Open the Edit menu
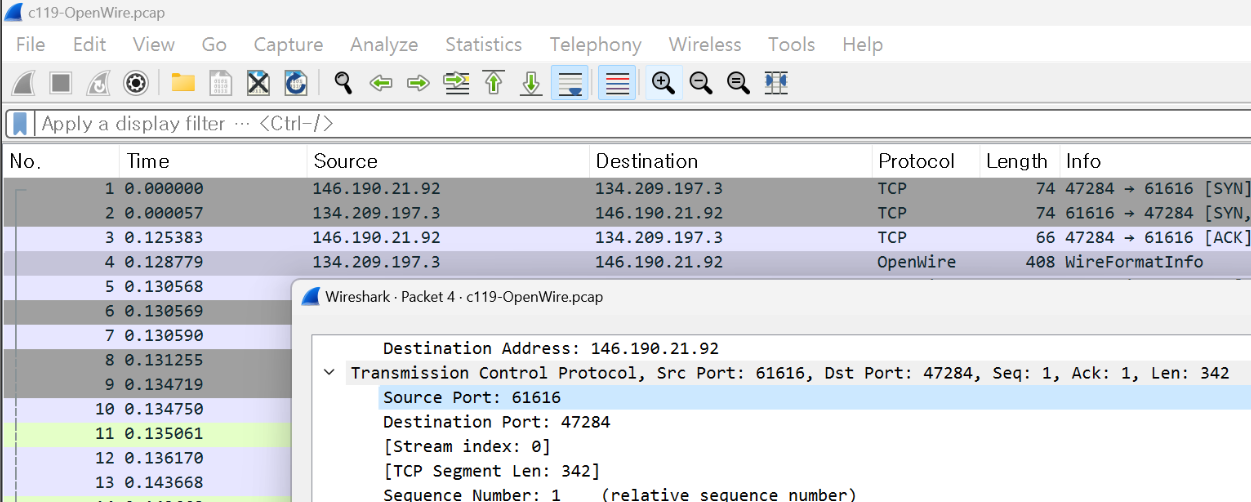This screenshot has height=502, width=1251. pyautogui.click(x=89, y=45)
